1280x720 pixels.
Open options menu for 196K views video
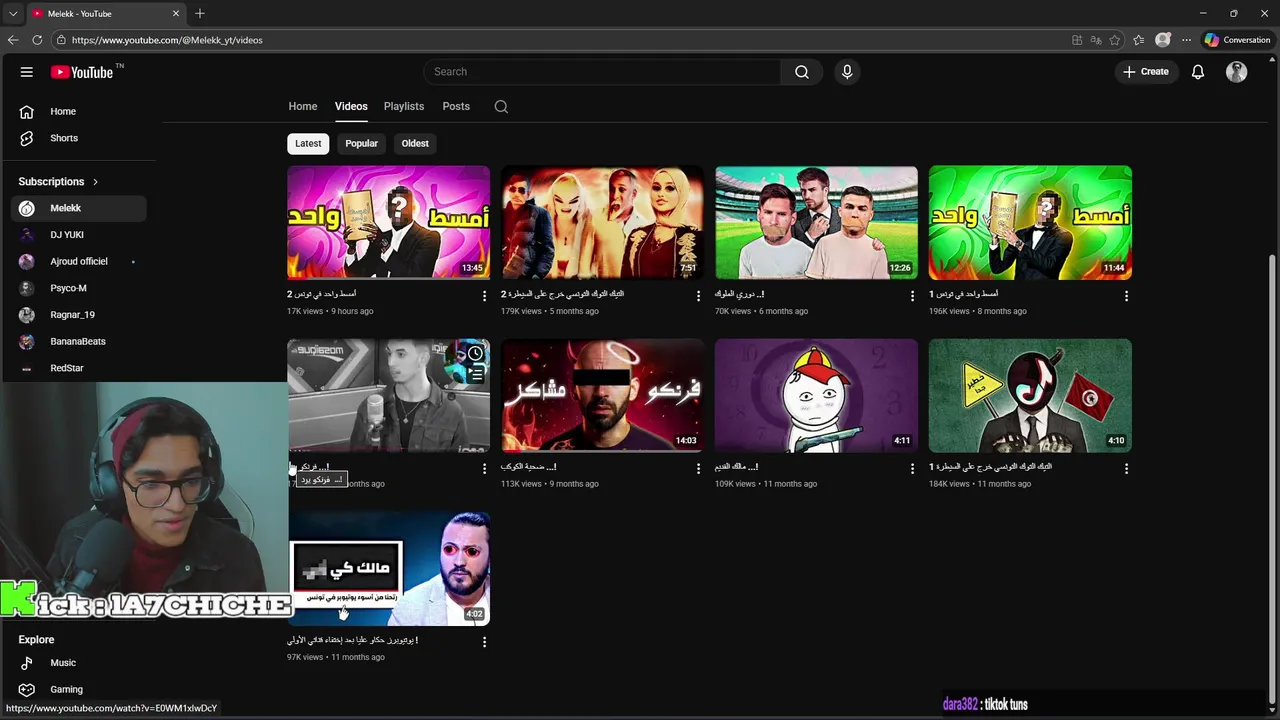point(1126,296)
